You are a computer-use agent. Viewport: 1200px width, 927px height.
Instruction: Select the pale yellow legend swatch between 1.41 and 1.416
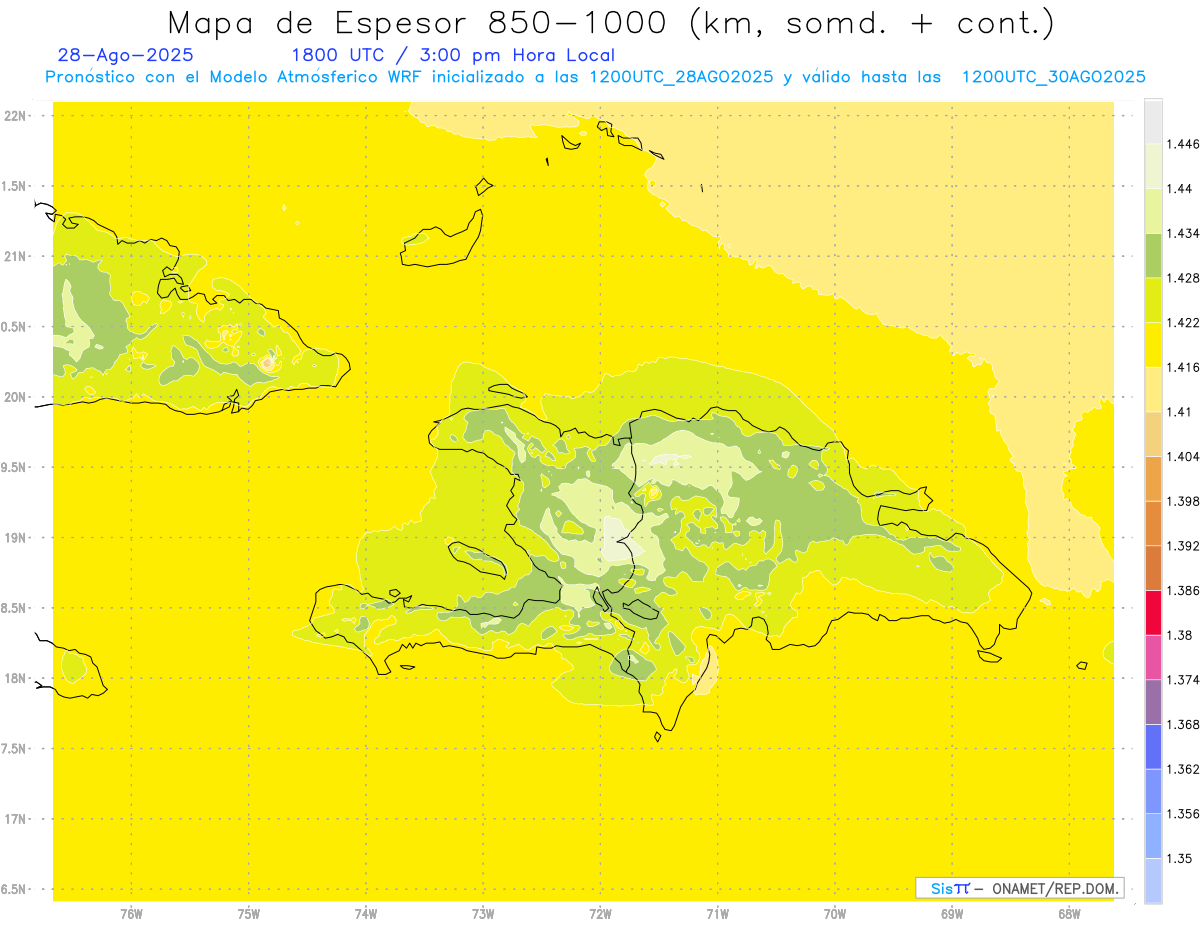point(1153,389)
